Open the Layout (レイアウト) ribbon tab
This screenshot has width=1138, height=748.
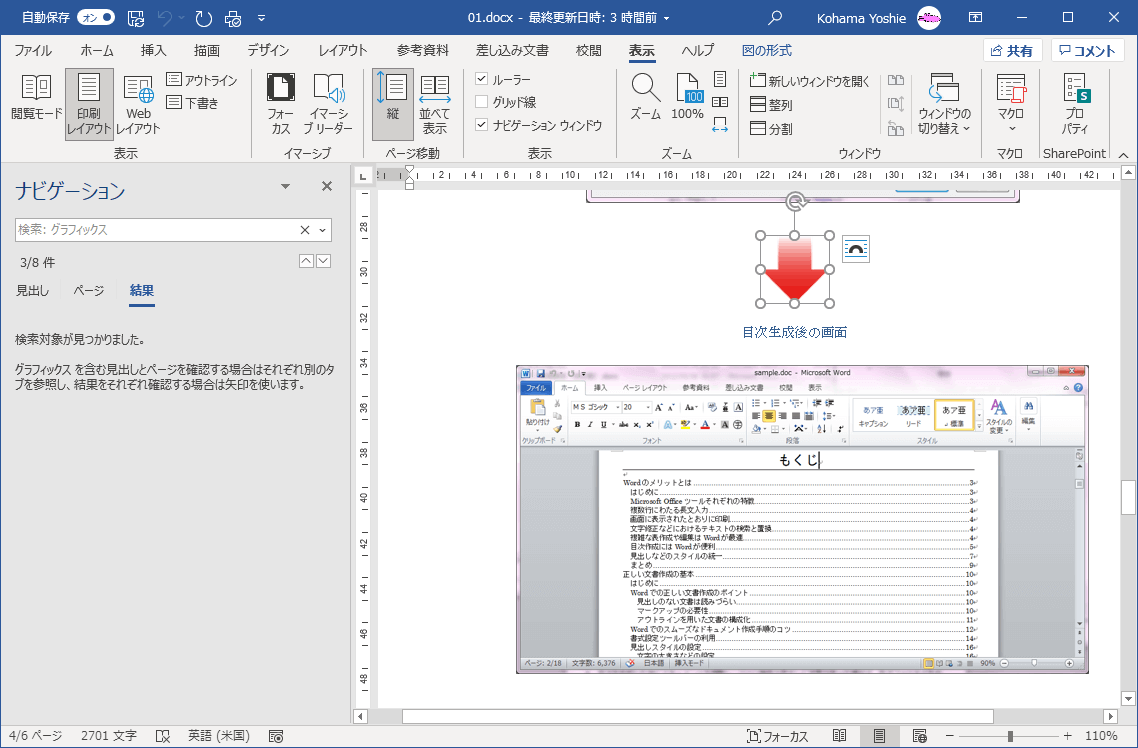343,50
